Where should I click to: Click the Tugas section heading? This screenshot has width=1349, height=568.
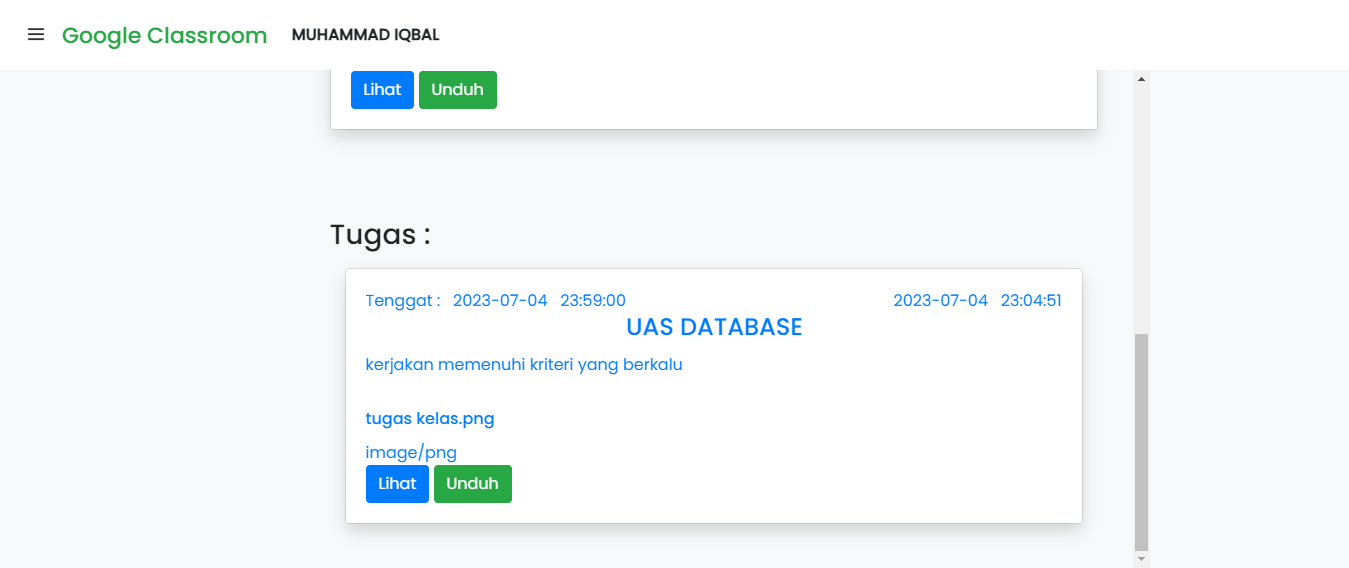[380, 235]
